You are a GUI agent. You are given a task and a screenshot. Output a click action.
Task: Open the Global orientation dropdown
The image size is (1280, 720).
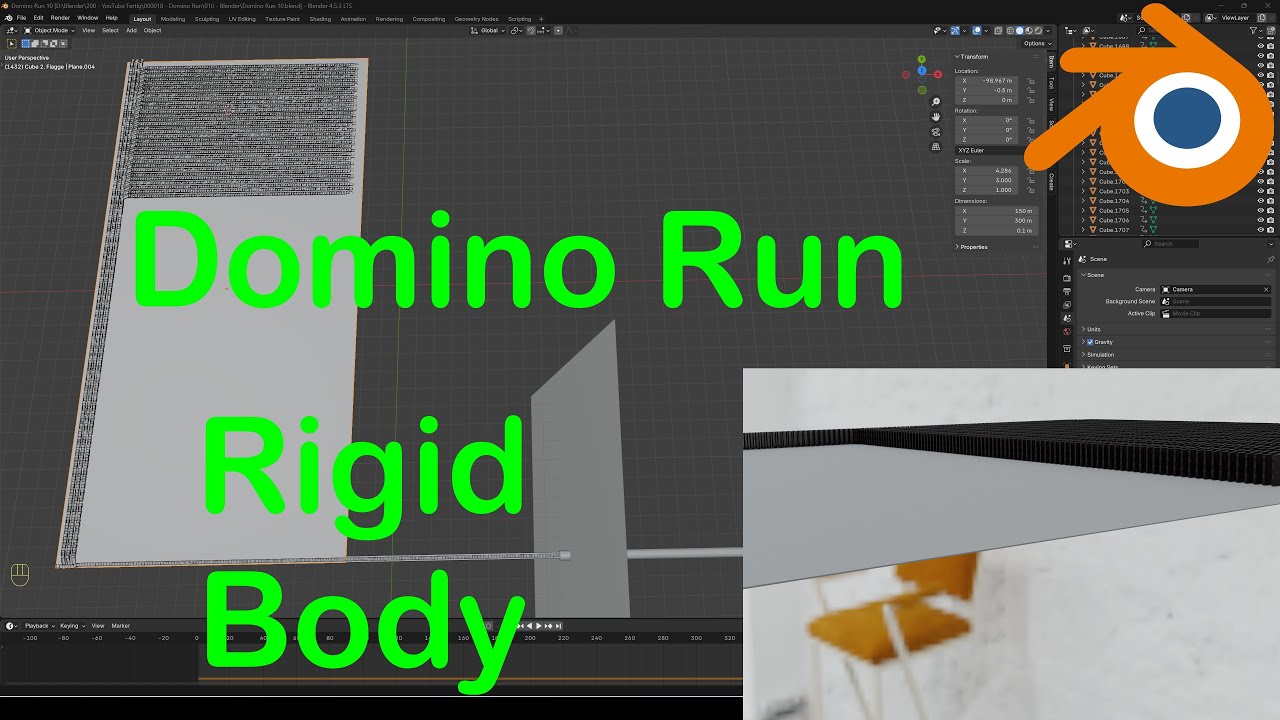tap(490, 31)
